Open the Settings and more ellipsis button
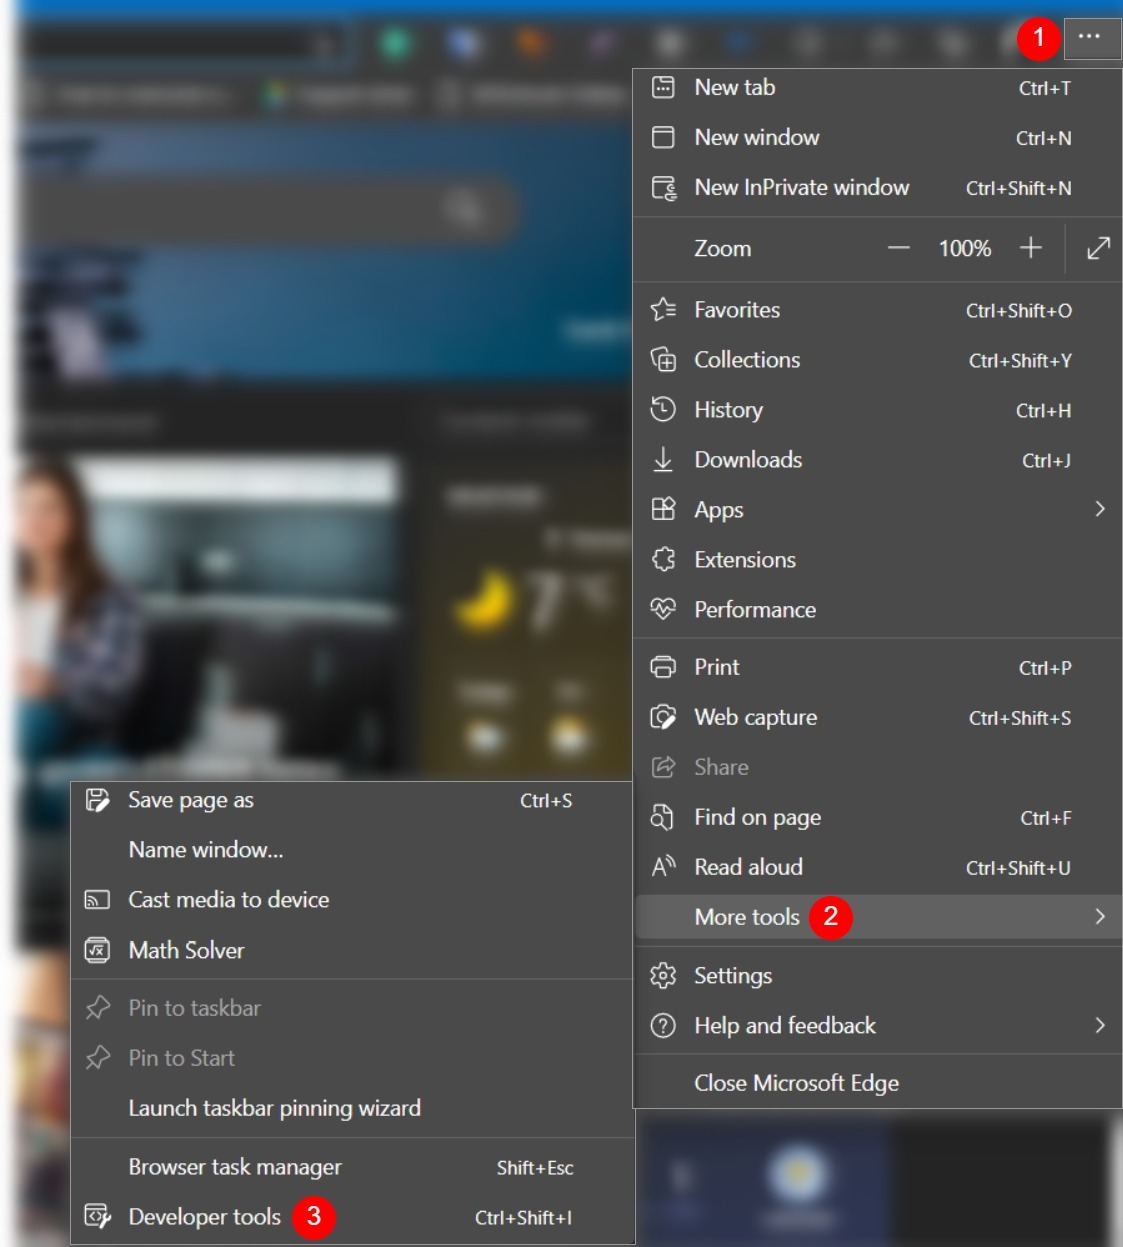Screen dimensions: 1123x1247 [1090, 37]
